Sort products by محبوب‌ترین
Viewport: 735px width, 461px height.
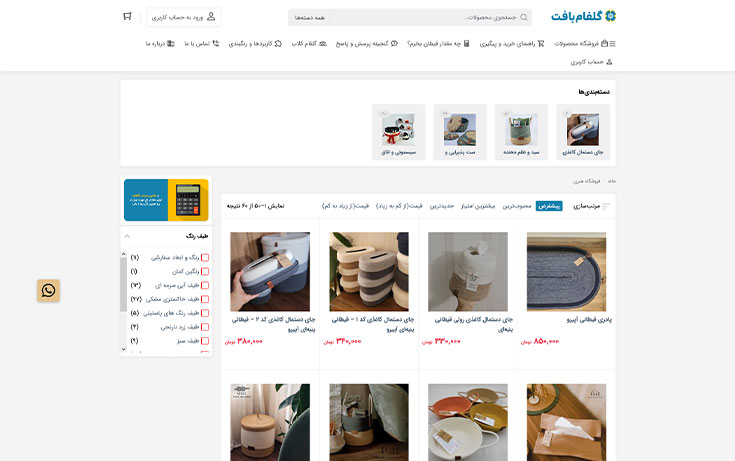click(x=517, y=206)
